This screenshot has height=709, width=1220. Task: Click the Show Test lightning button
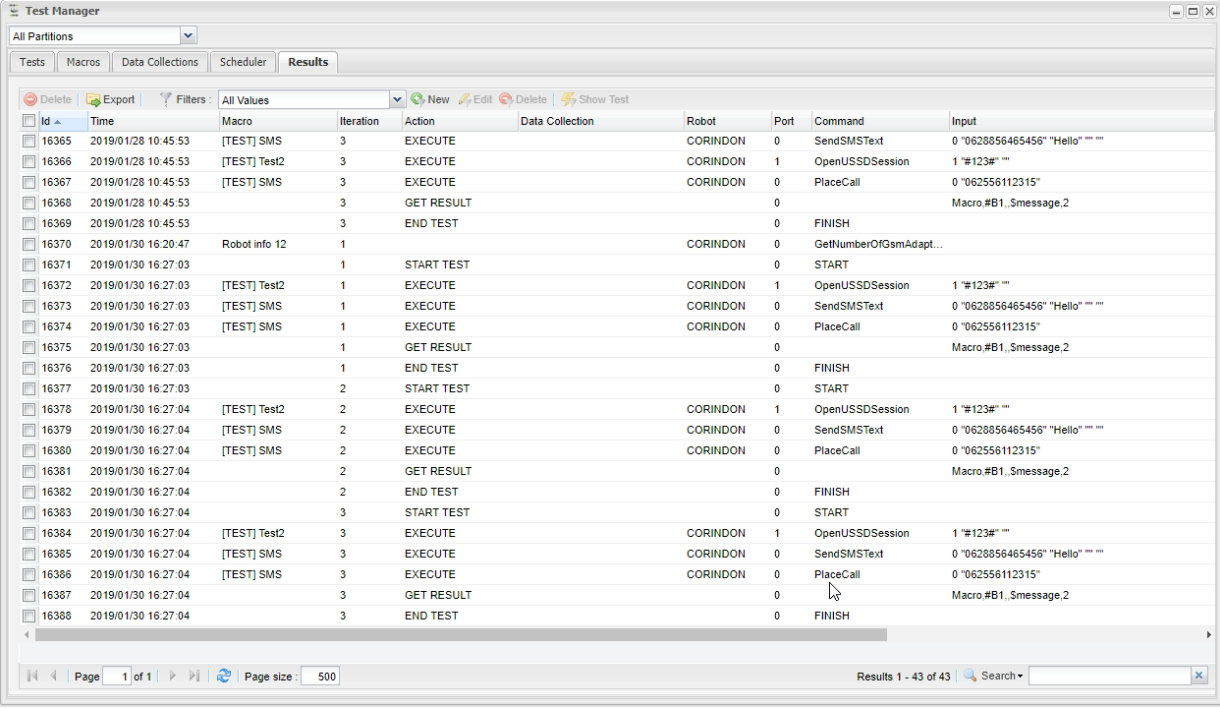[596, 100]
